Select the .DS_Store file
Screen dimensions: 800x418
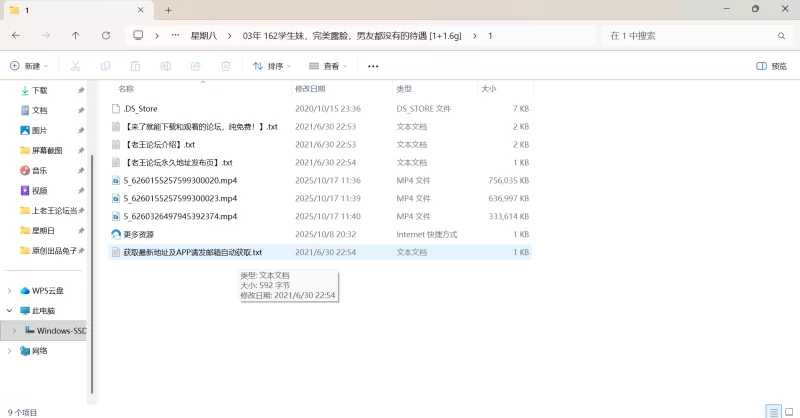pyautogui.click(x=140, y=108)
